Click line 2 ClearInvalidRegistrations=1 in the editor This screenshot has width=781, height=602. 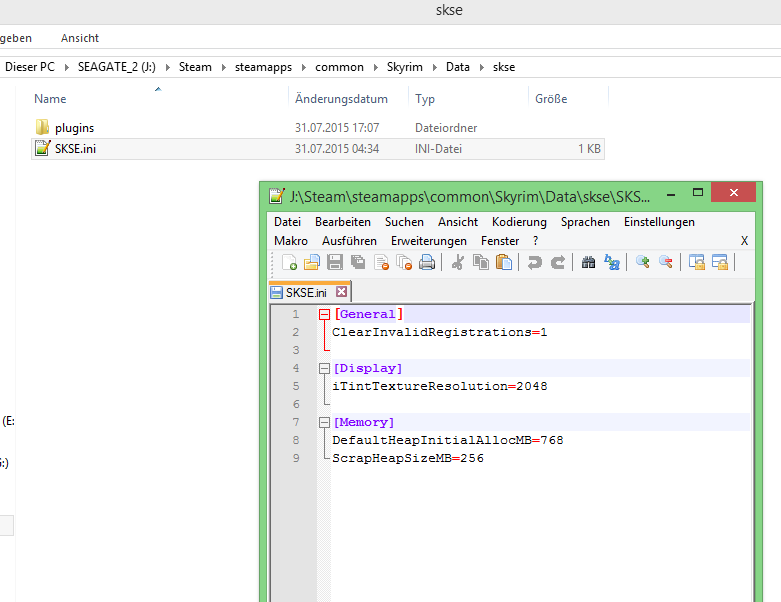(x=439, y=332)
